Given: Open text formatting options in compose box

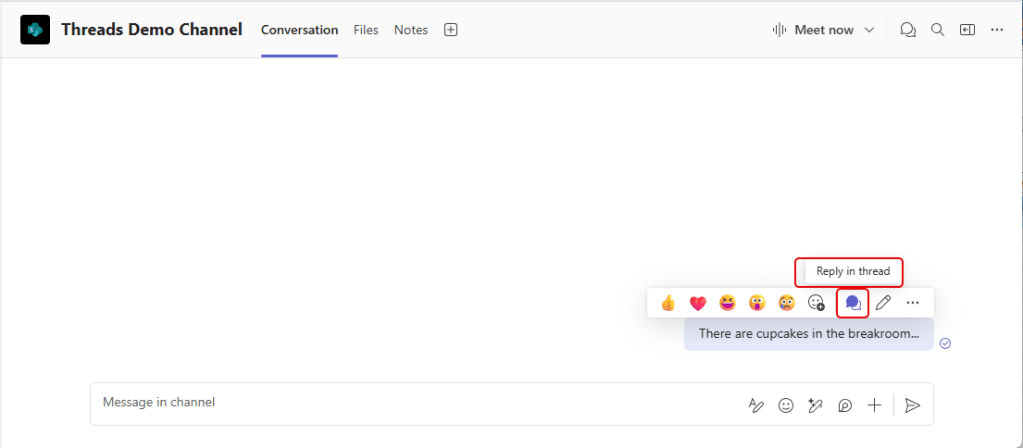Looking at the screenshot, I should coord(756,405).
